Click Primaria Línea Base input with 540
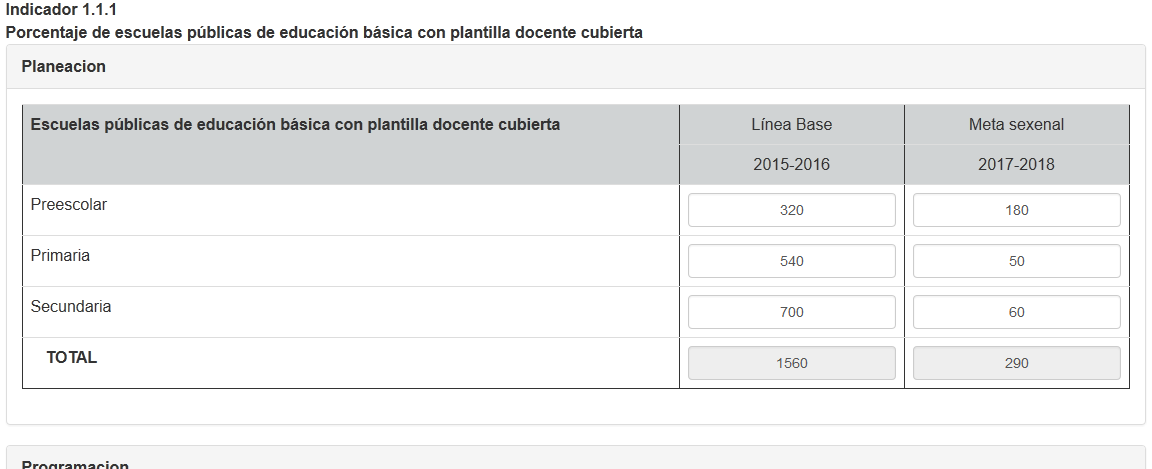This screenshot has width=1152, height=469. coord(791,261)
